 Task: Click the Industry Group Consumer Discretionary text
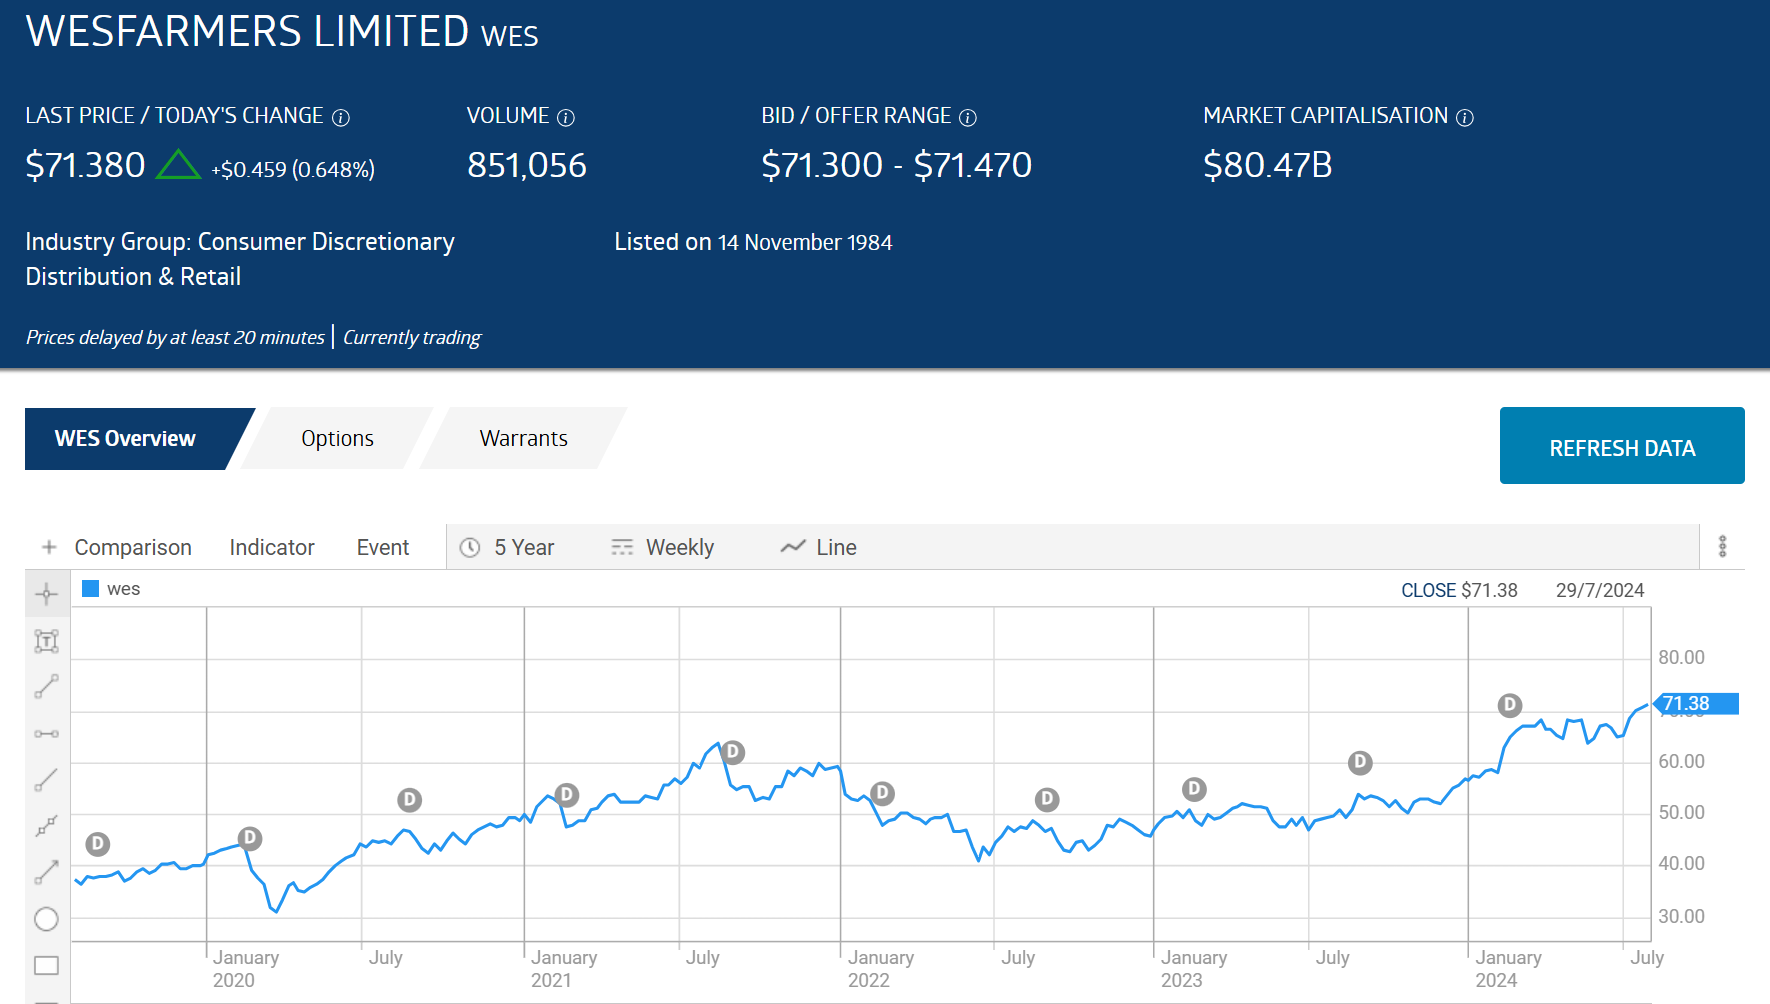pos(240,259)
